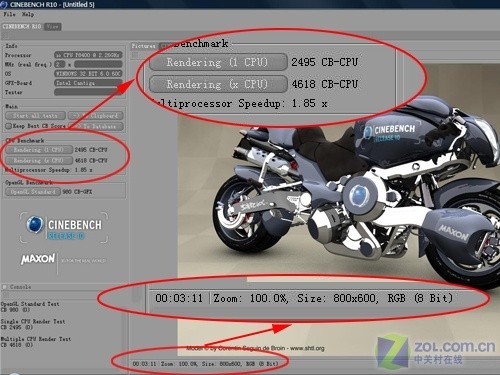The width and height of the screenshot is (500, 375).
Task: Click the OS info field
Action: [88, 74]
